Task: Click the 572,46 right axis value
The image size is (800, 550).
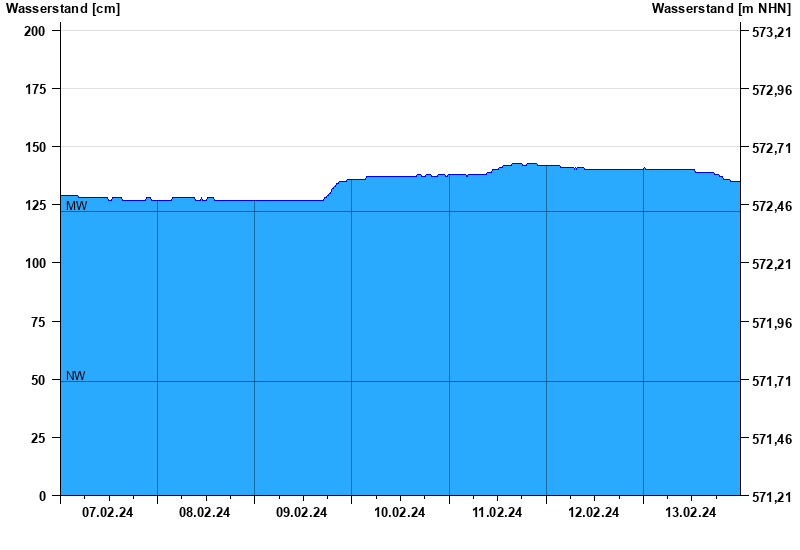Action: tap(772, 207)
